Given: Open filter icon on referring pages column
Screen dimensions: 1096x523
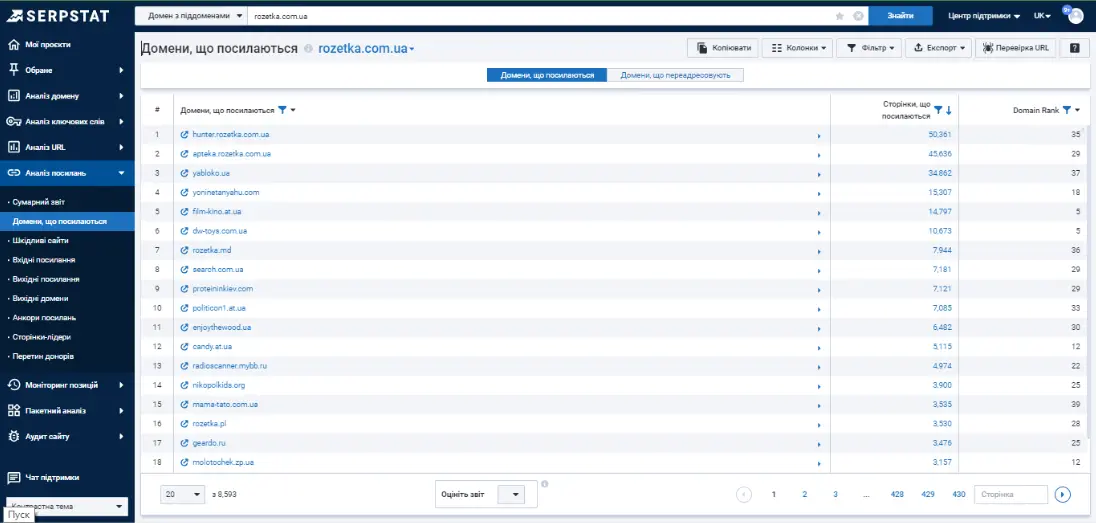Looking at the screenshot, I should pos(938,110).
